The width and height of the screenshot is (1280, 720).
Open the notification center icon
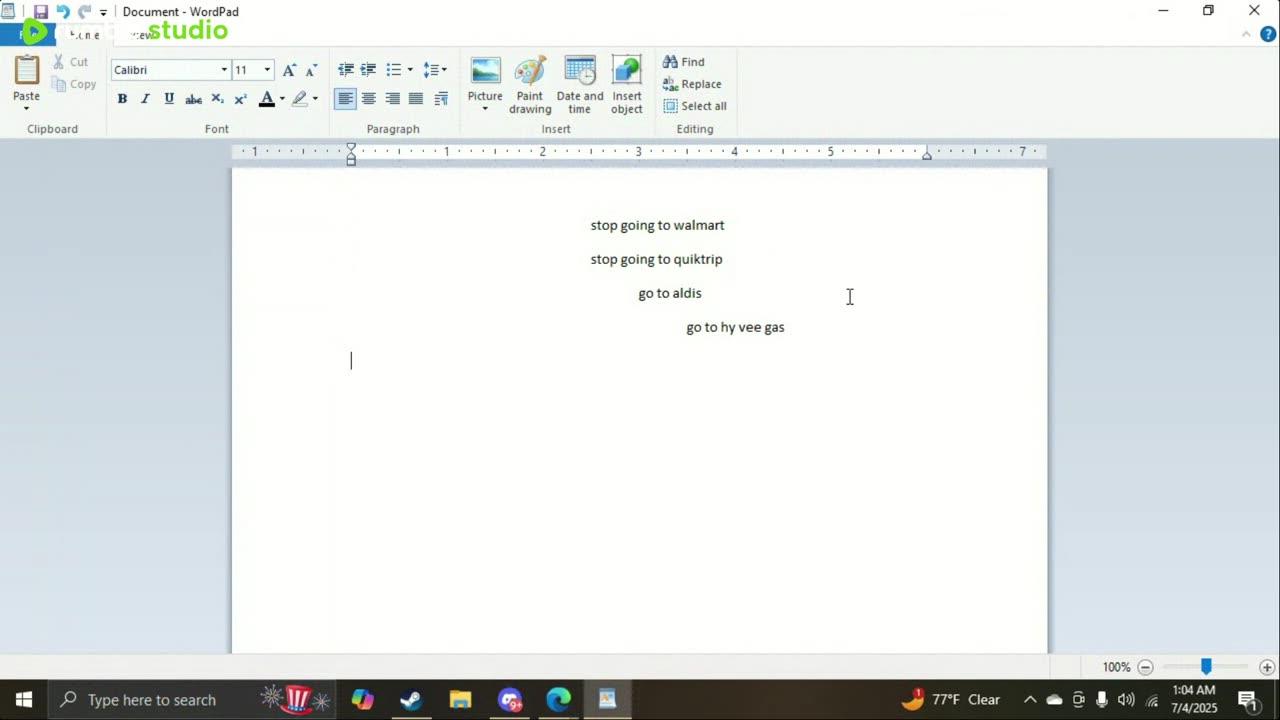pyautogui.click(x=1247, y=700)
